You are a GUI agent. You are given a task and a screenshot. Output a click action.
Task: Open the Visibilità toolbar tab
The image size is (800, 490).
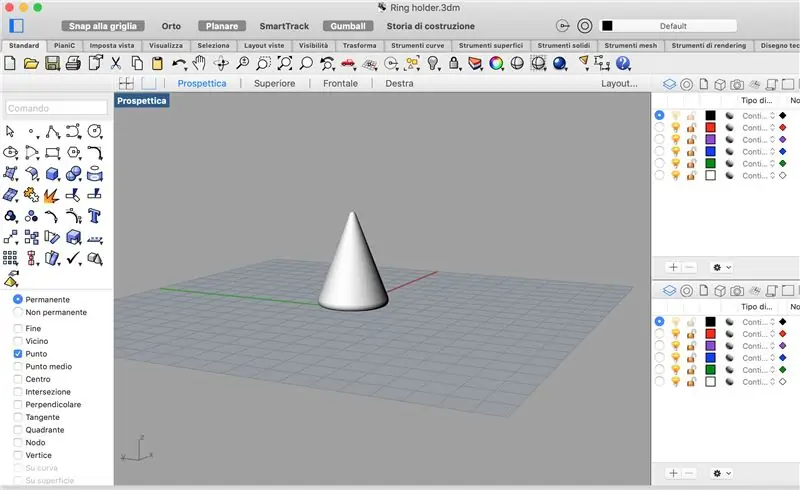[x=313, y=45]
